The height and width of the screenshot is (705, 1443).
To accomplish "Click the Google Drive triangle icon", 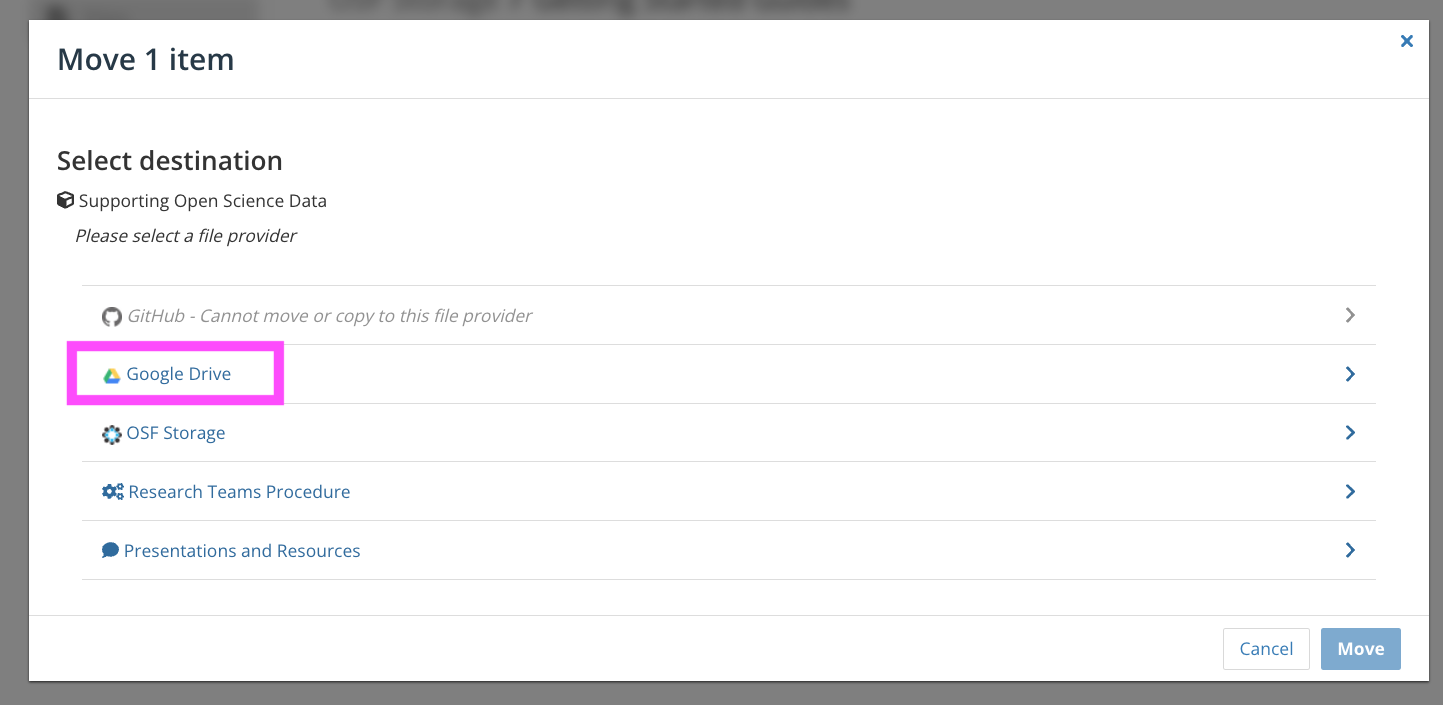I will point(112,375).
